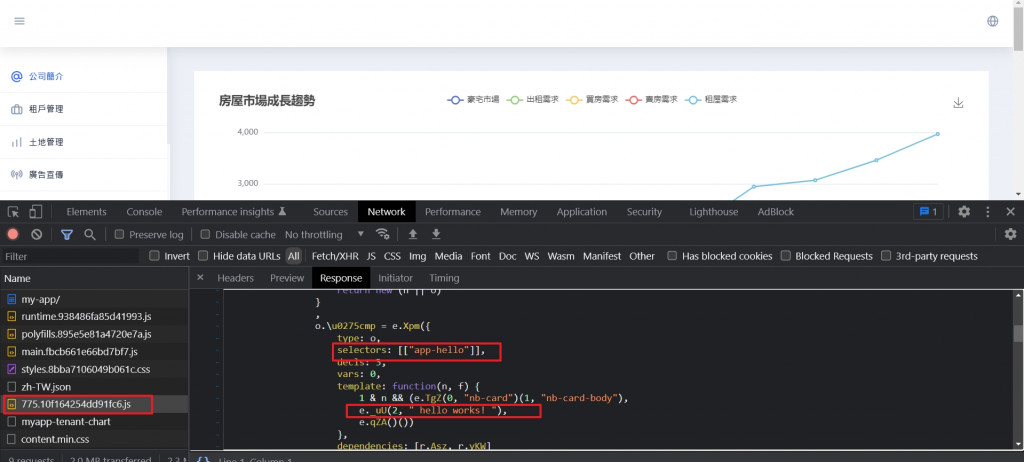This screenshot has height=462, width=1024.
Task: Select the Font filter type
Action: pos(481,256)
